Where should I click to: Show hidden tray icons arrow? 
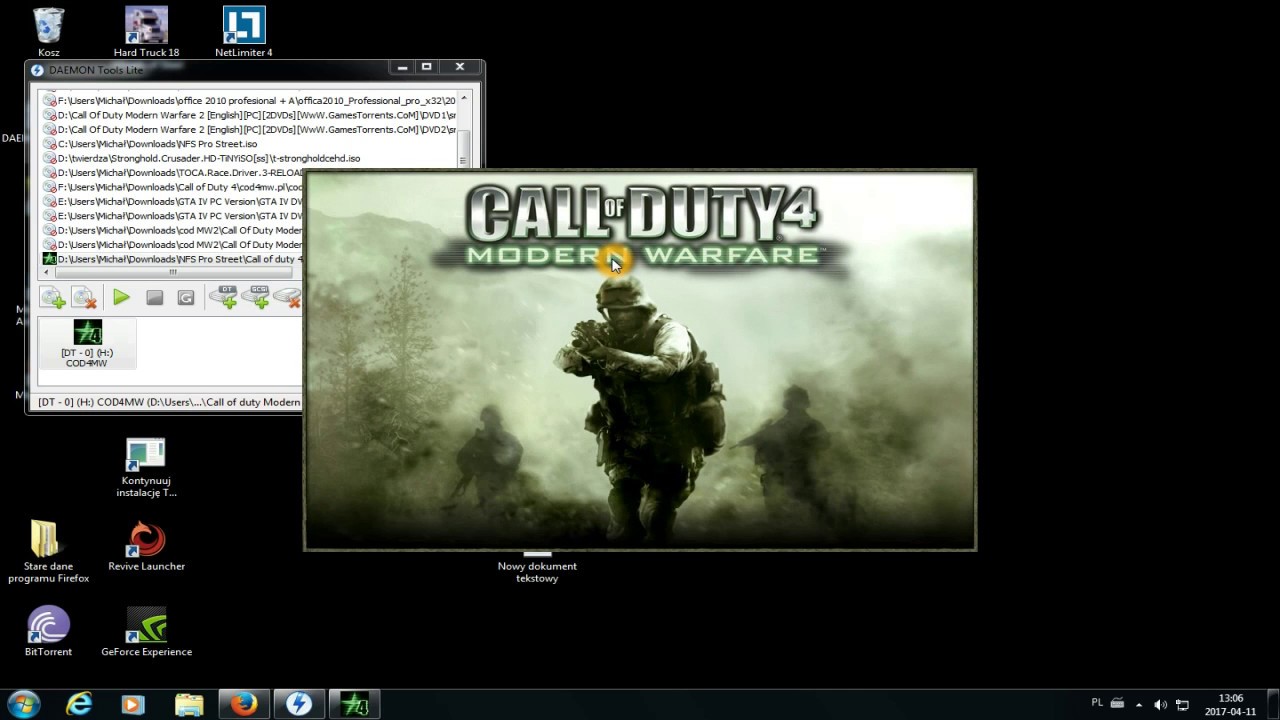(x=1139, y=705)
